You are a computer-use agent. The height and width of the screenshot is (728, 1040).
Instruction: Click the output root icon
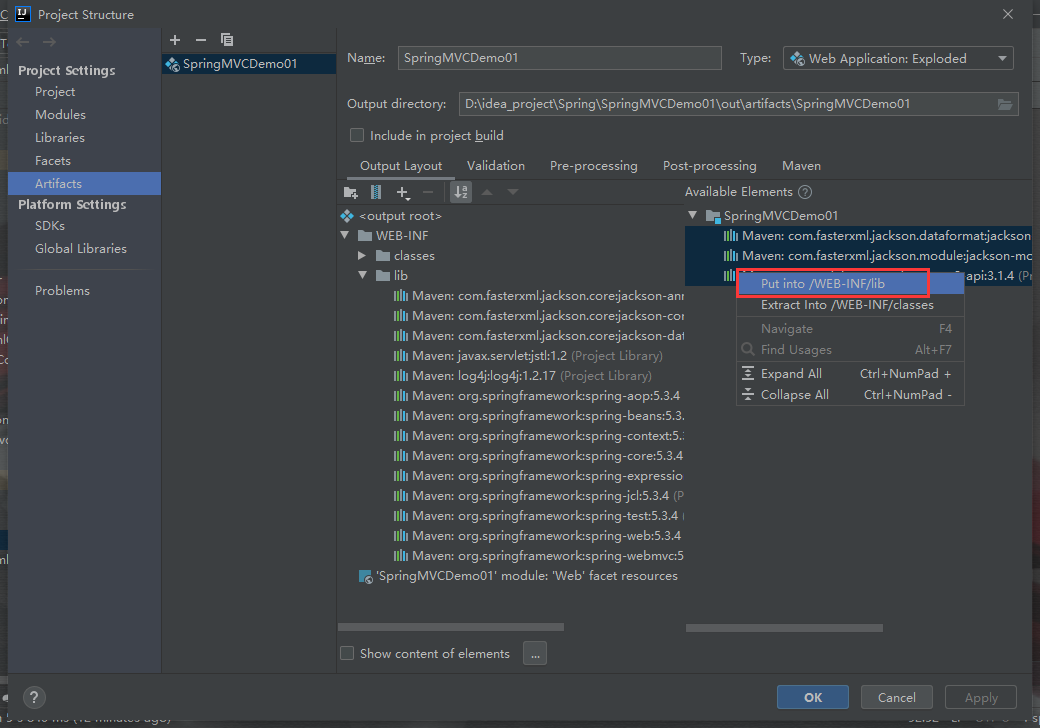tap(347, 216)
